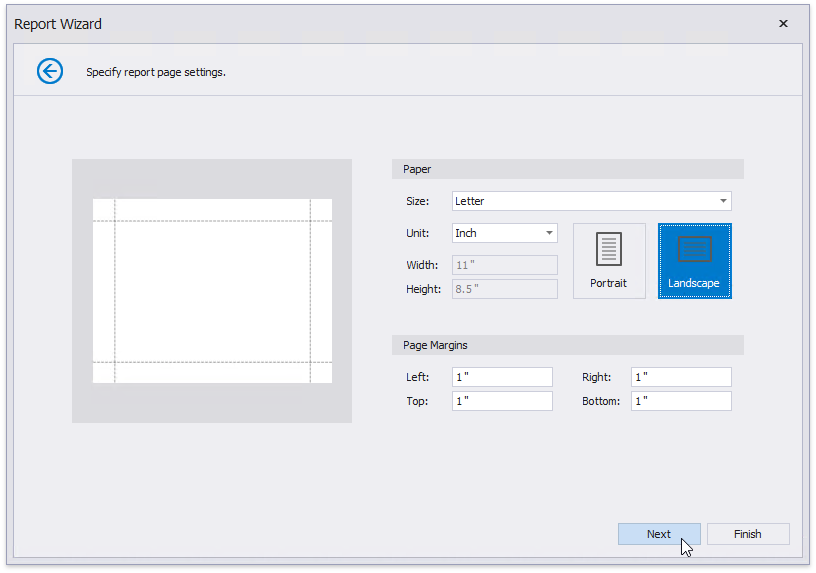Image resolution: width=816 pixels, height=573 pixels.
Task: Click the disabled Width field
Action: click(x=504, y=265)
